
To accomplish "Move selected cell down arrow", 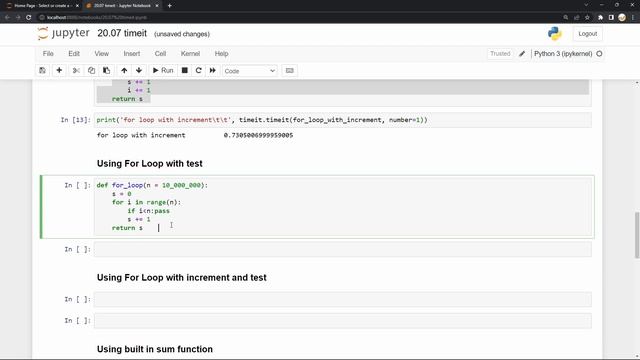I will click(139, 71).
